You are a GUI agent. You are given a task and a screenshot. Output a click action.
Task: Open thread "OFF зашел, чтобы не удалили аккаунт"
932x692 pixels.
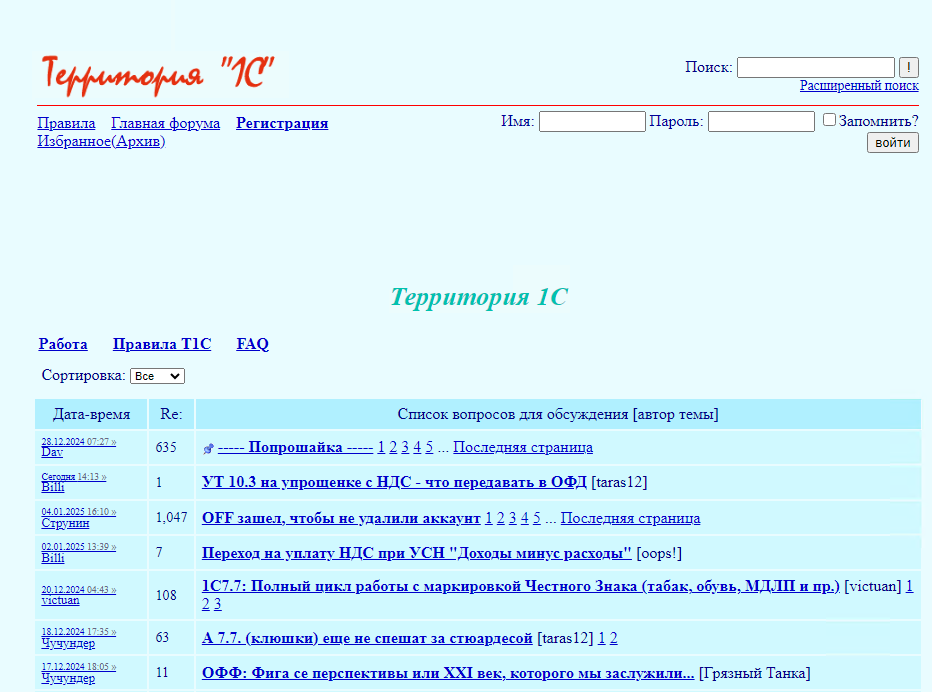pos(341,518)
